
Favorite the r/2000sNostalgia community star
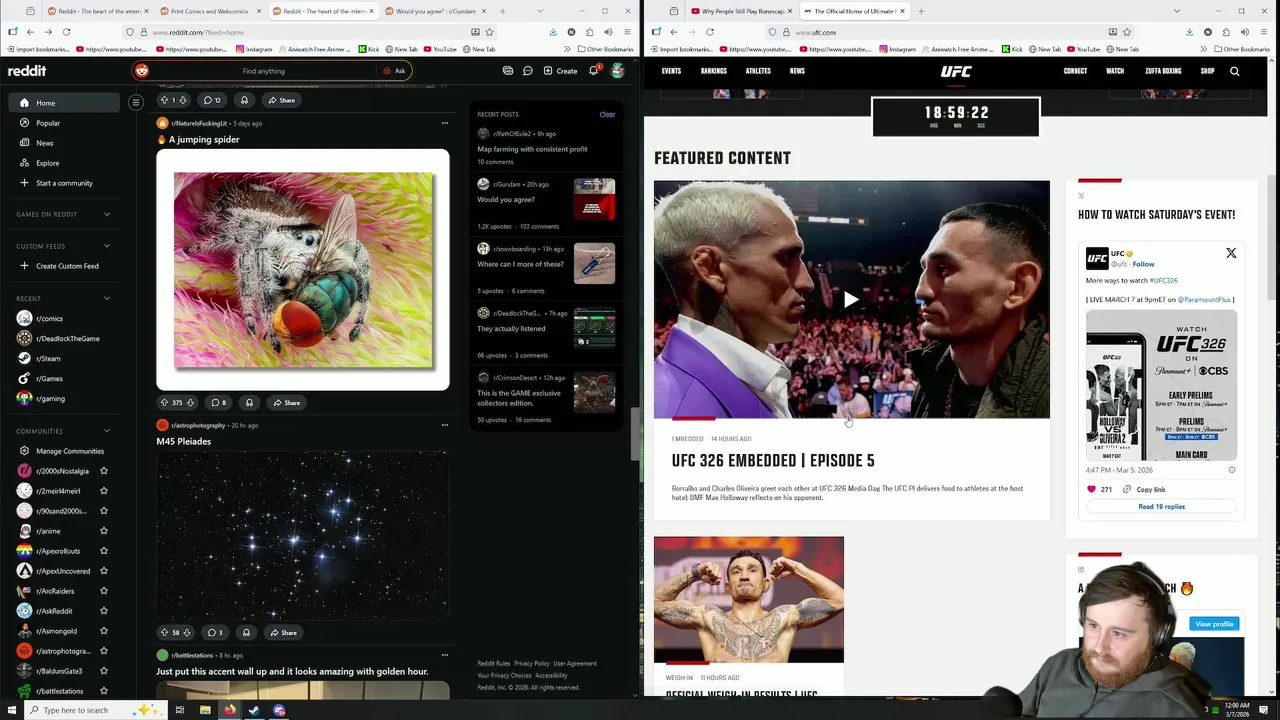(x=103, y=471)
